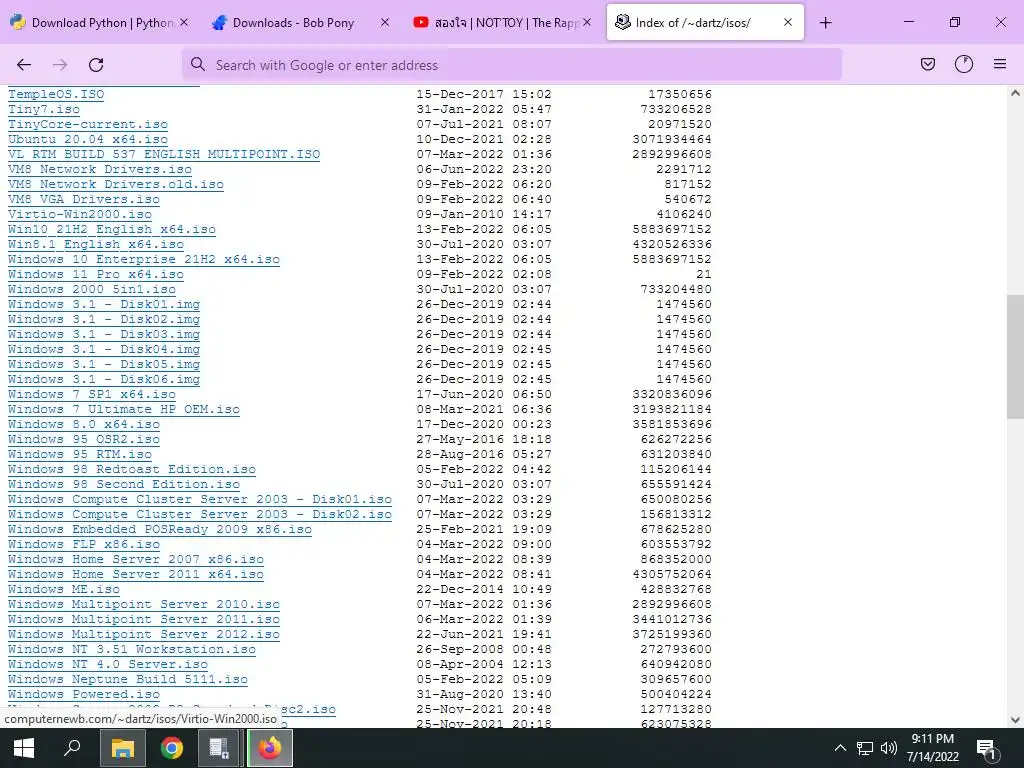Close the Index of /~dartz/isos/ tab
Screen dimensions: 1024x768
coord(788,22)
